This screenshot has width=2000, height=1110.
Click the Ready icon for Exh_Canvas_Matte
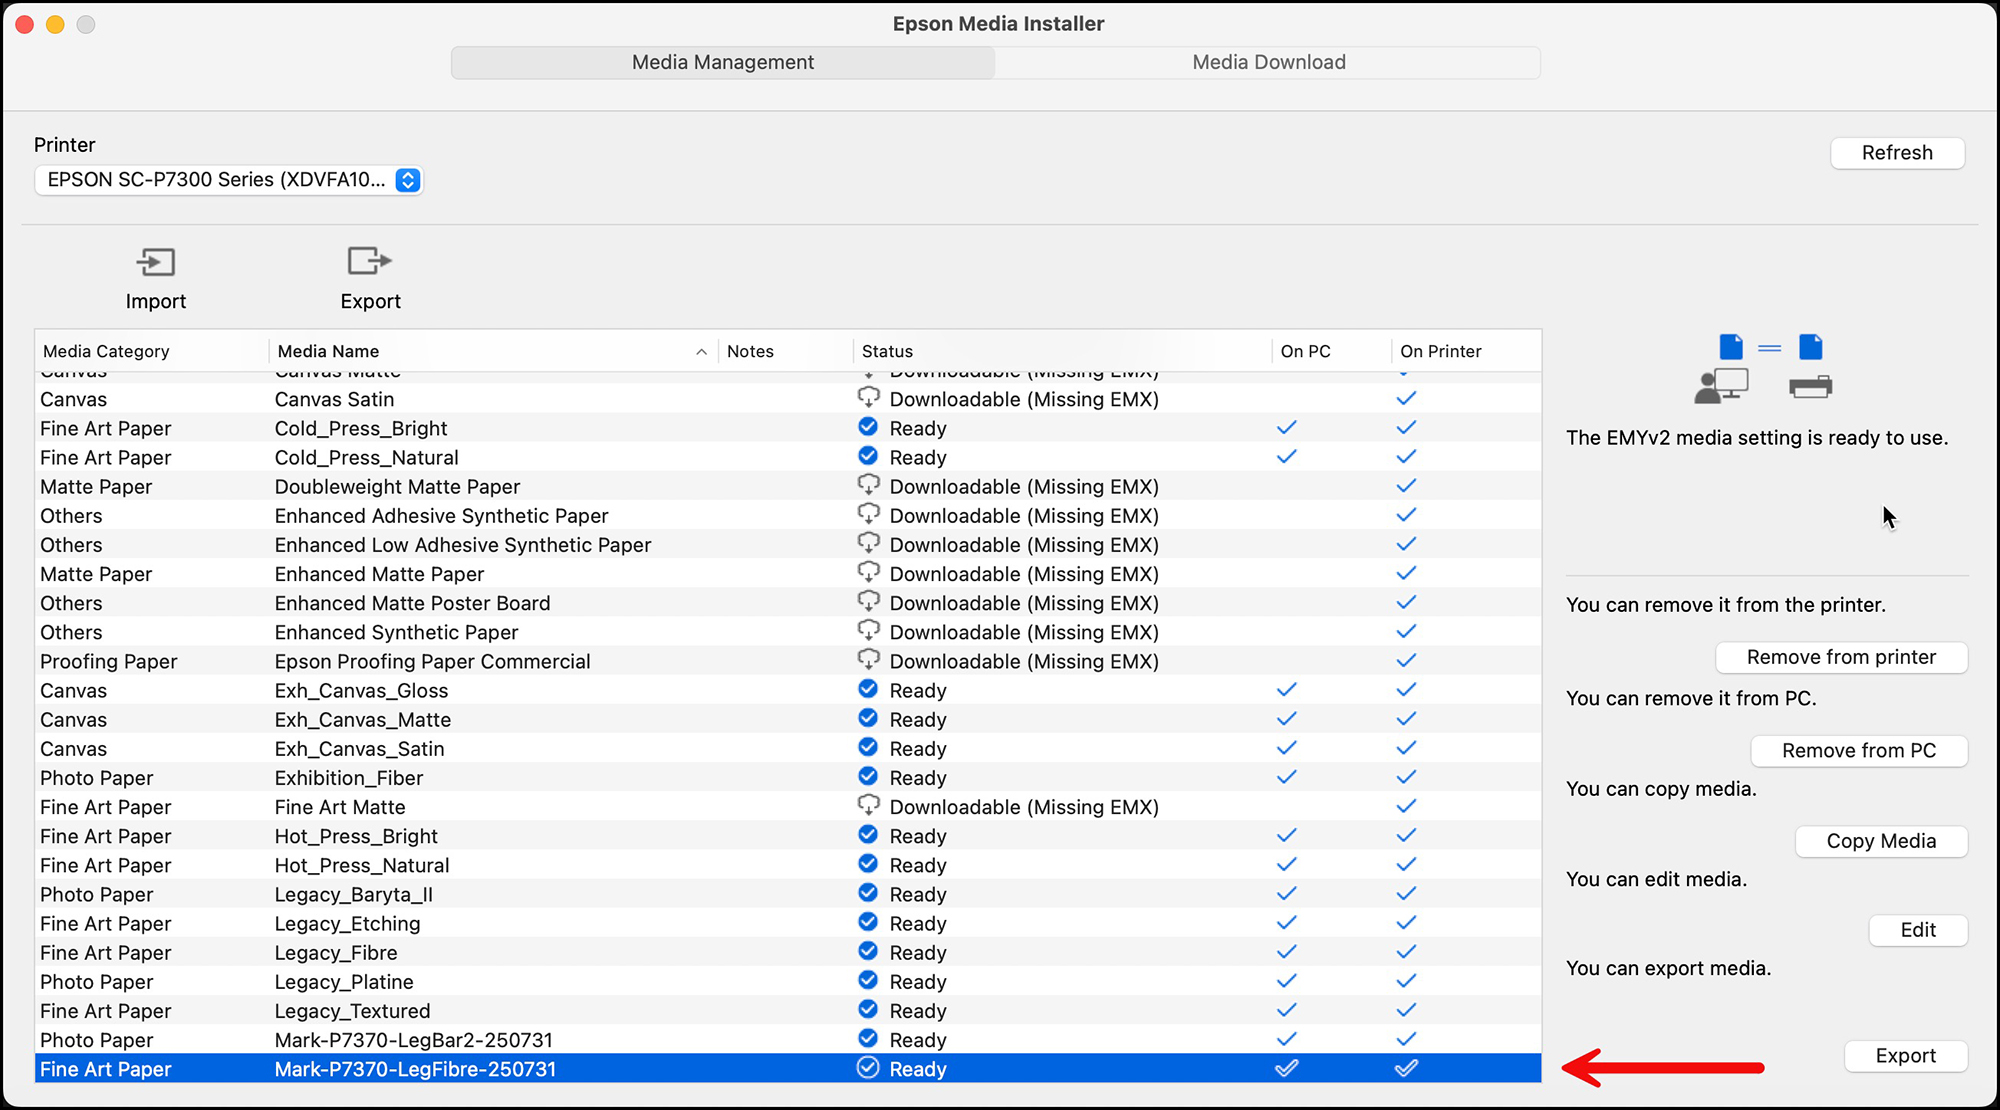pos(868,718)
